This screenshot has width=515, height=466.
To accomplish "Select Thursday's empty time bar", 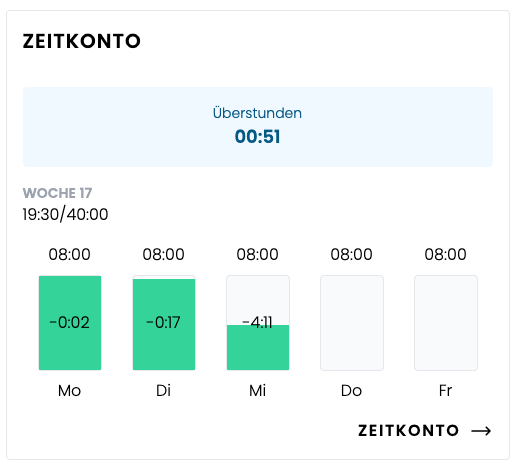I will coord(352,323).
